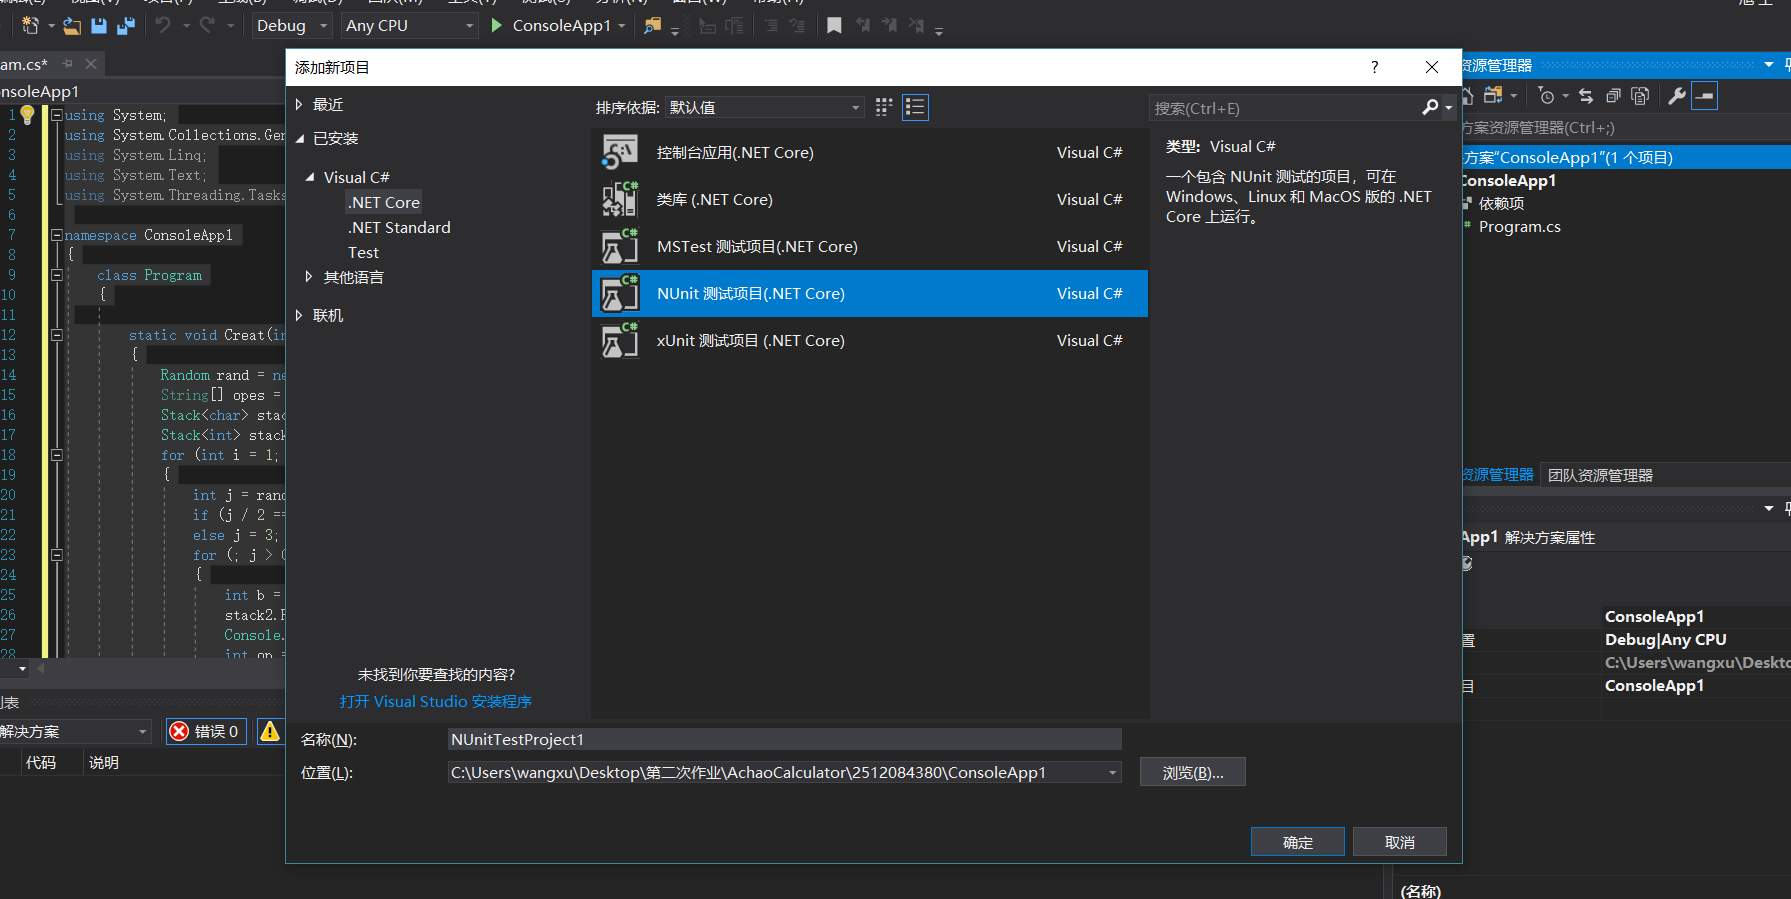Click the template search box

(x=1285, y=108)
